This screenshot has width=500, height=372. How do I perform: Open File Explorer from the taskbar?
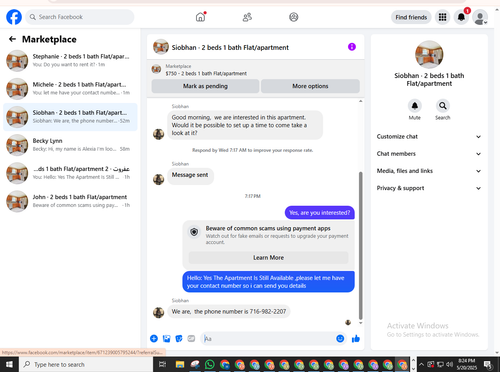tap(180, 364)
